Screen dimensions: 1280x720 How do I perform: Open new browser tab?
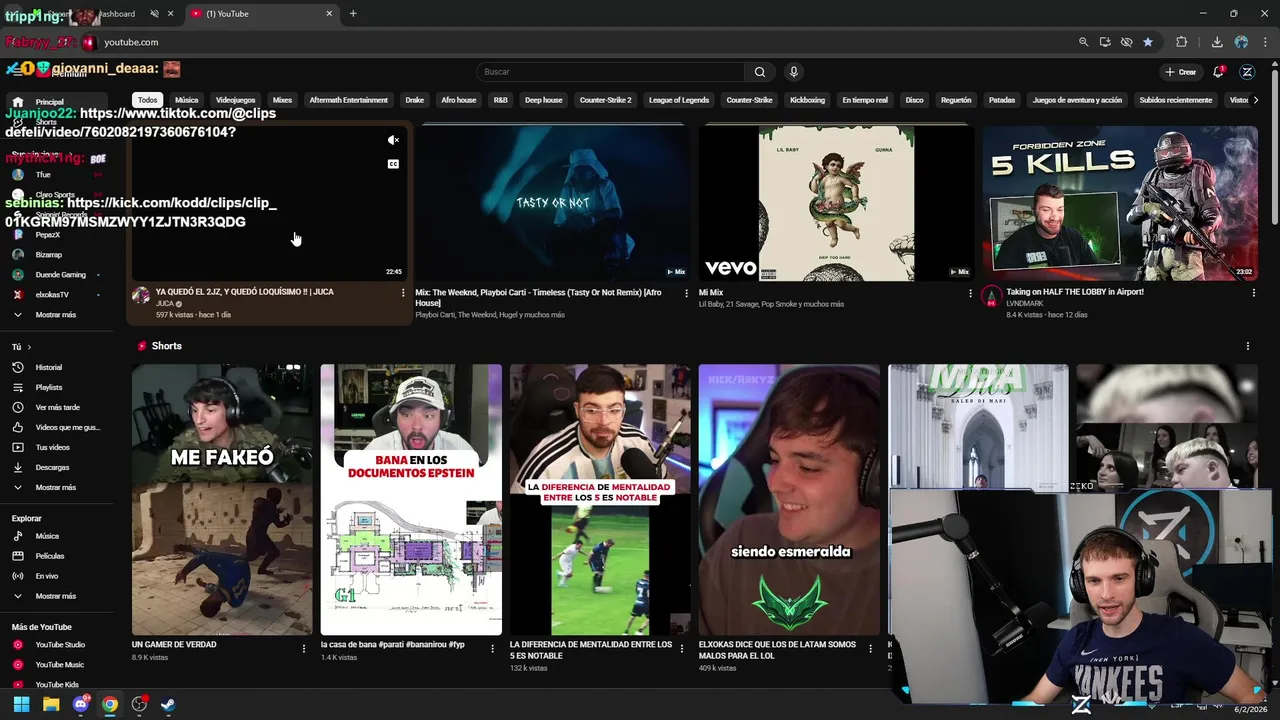353,14
